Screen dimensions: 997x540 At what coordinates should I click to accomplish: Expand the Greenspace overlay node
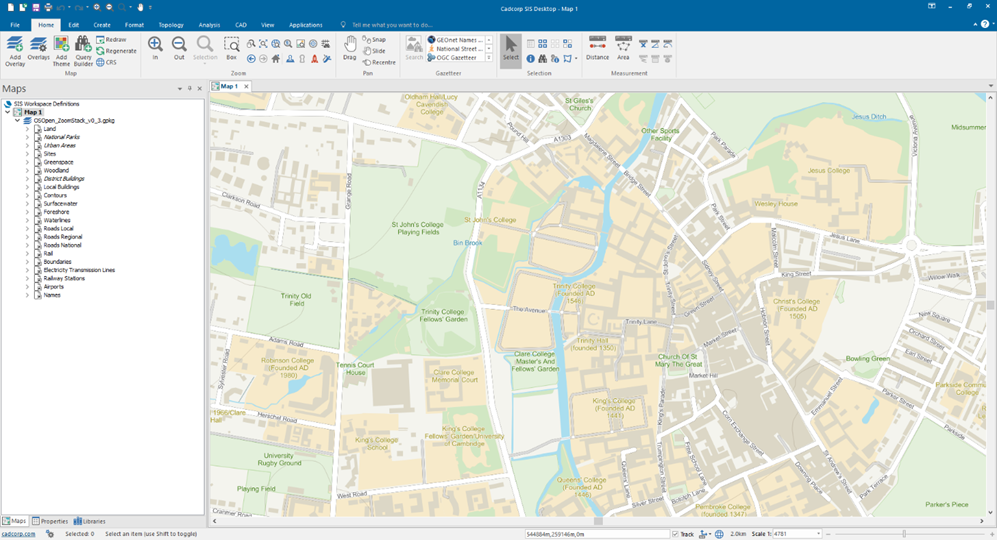click(x=27, y=162)
